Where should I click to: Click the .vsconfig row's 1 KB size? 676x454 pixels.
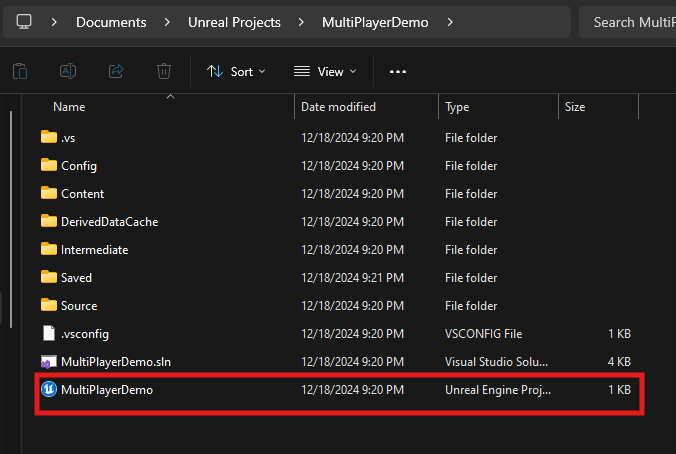(x=619, y=334)
